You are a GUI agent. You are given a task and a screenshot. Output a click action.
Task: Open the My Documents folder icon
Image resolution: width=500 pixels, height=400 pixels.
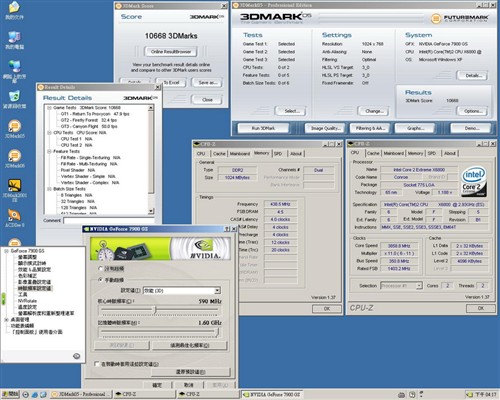point(14,11)
